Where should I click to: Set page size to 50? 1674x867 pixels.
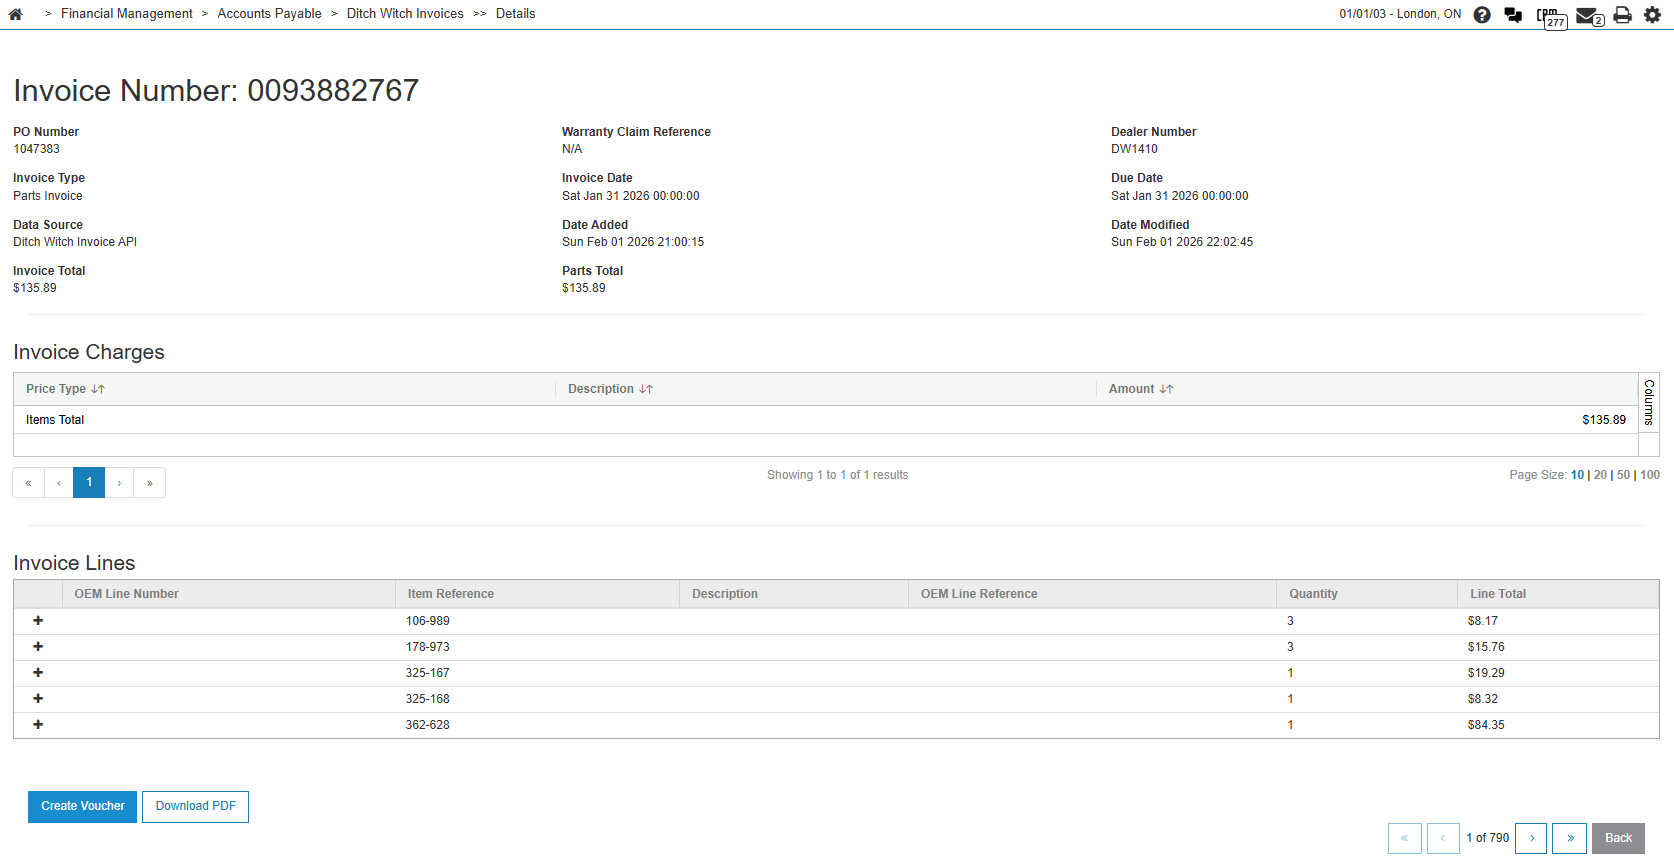coord(1623,475)
